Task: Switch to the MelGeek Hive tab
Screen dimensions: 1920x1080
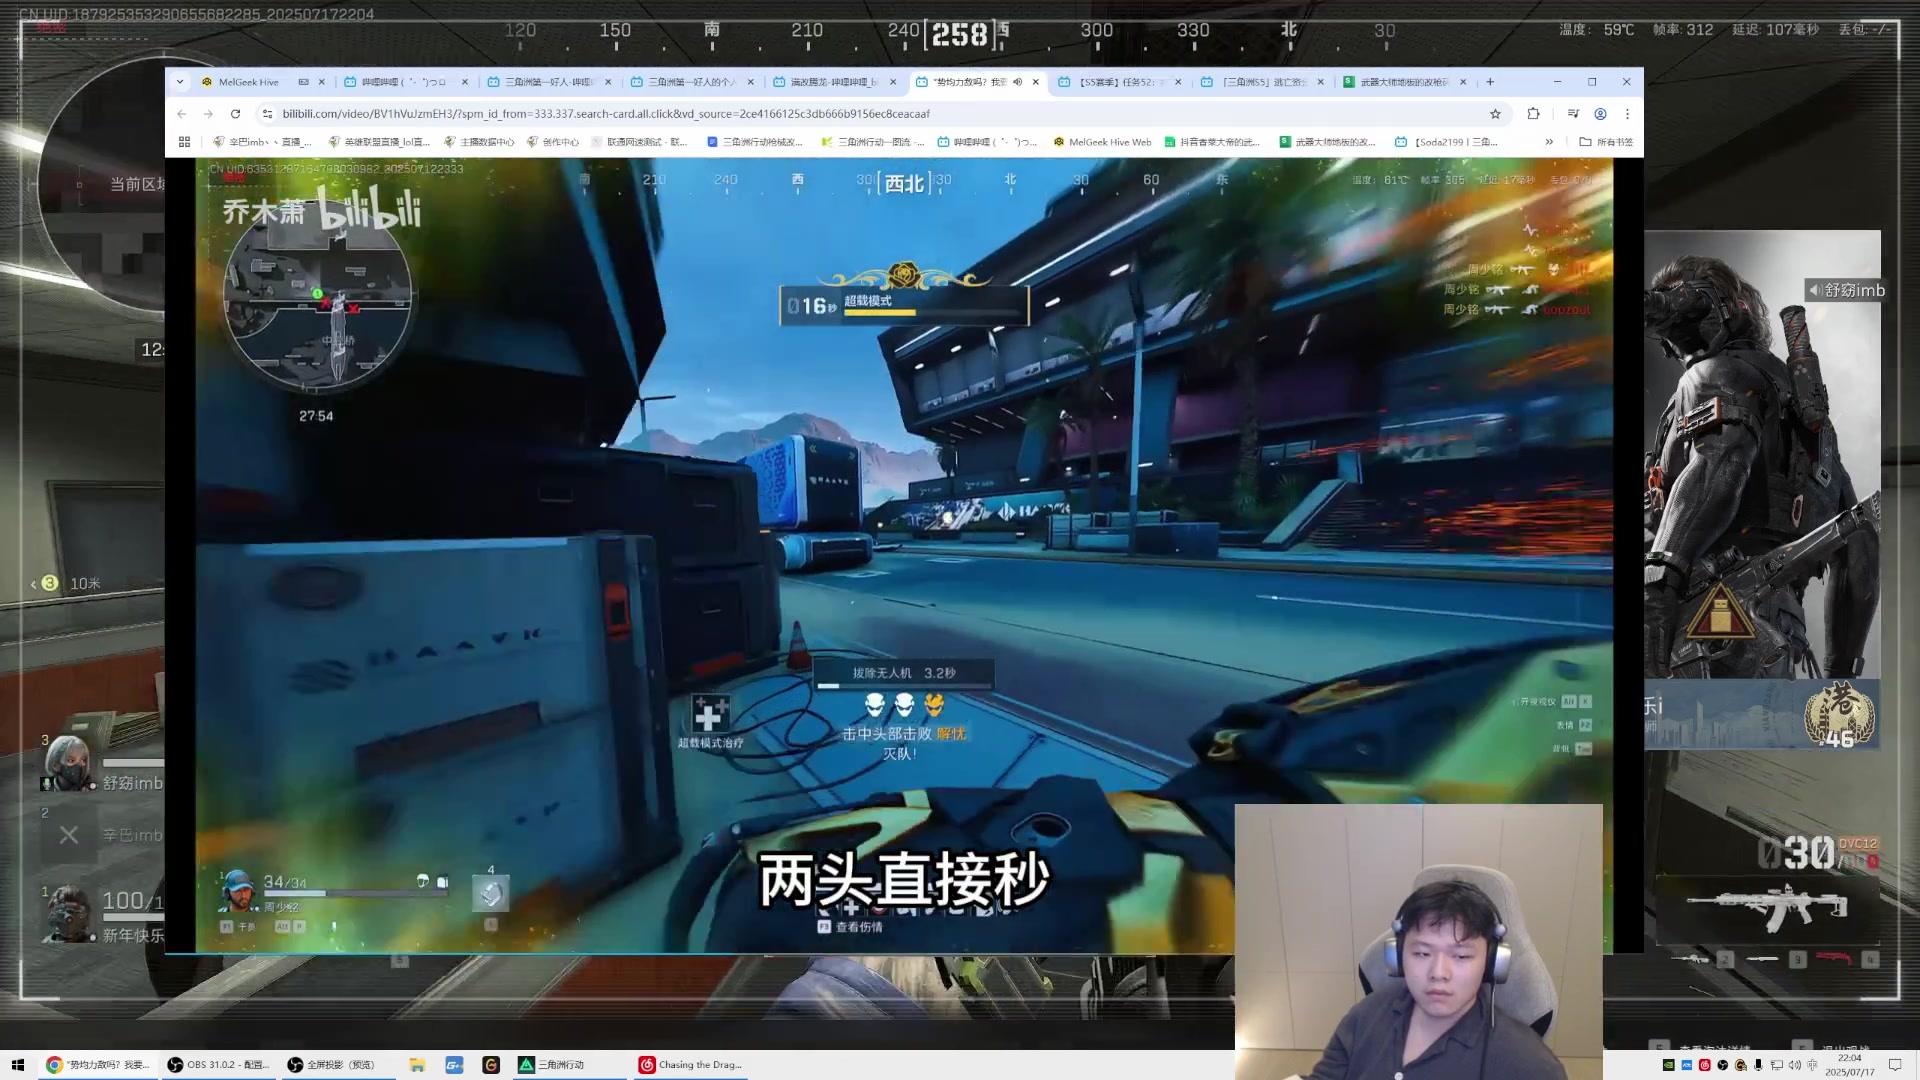Action: click(x=263, y=82)
